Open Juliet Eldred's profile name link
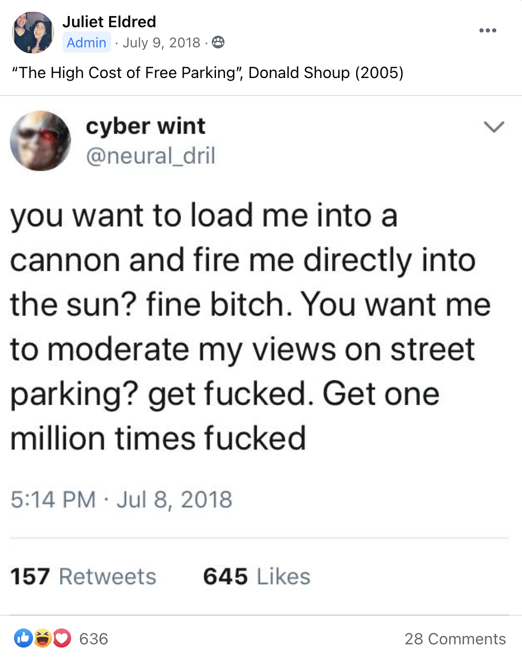522x660 pixels. tap(109, 21)
